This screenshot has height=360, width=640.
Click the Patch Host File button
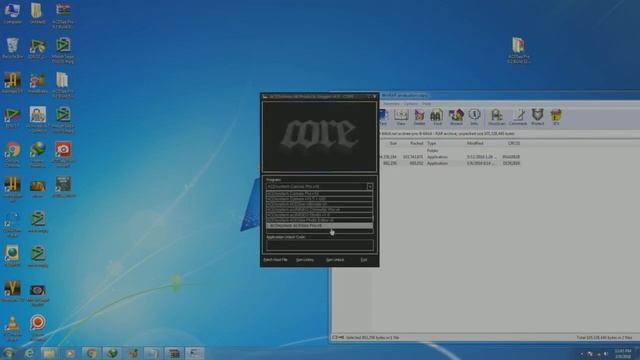tap(276, 260)
